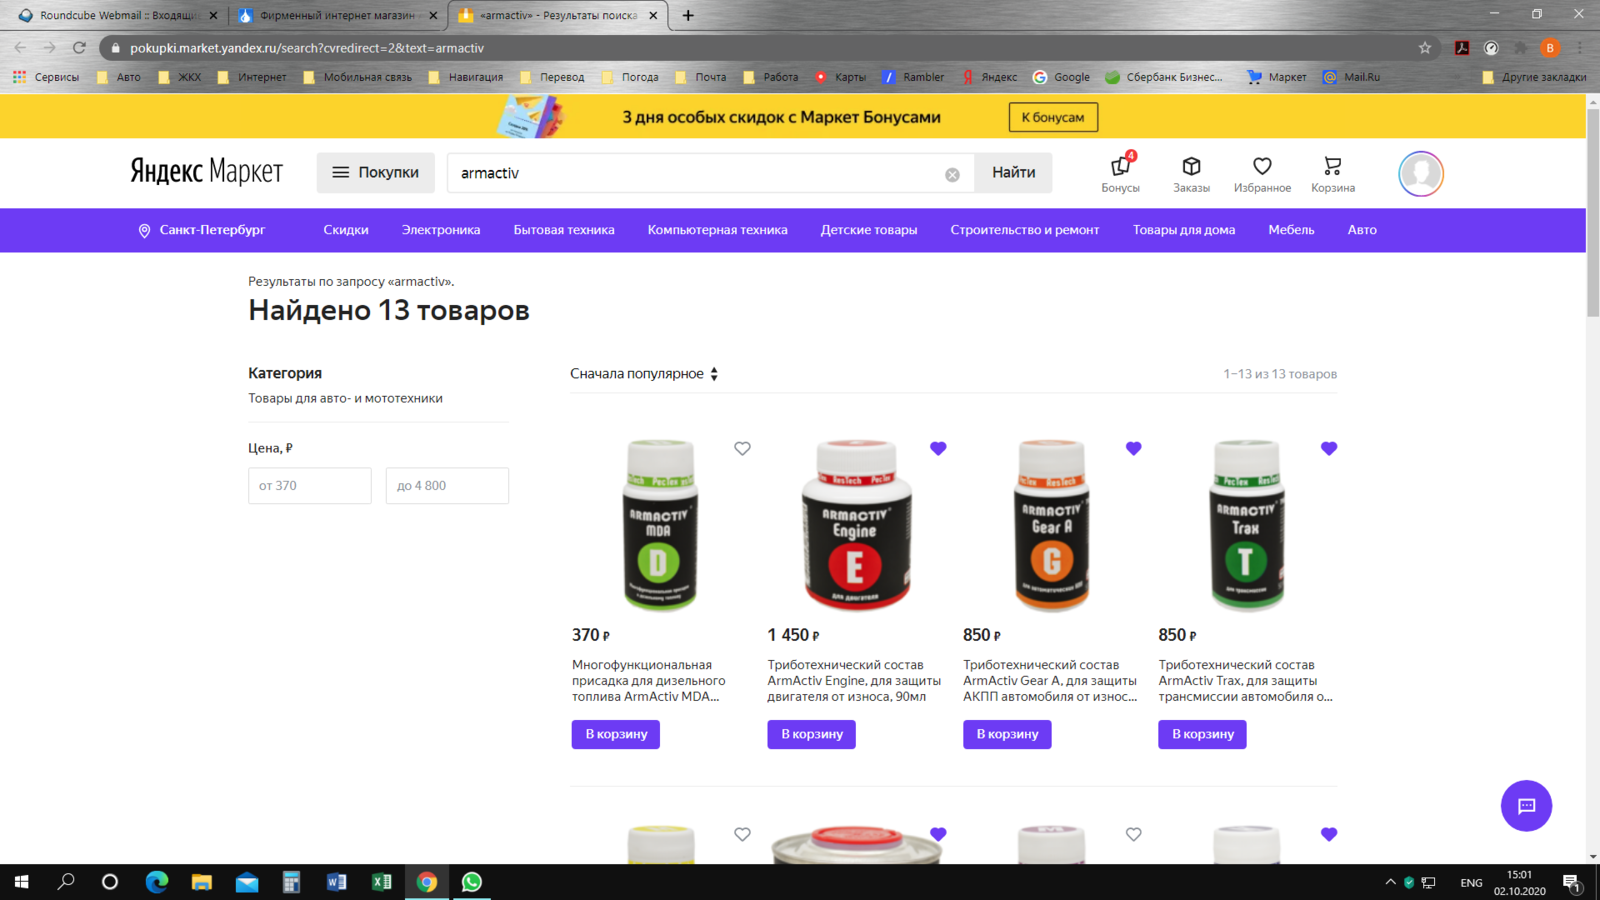Toggle favorite heart on second-row second product

pyautogui.click(x=938, y=834)
